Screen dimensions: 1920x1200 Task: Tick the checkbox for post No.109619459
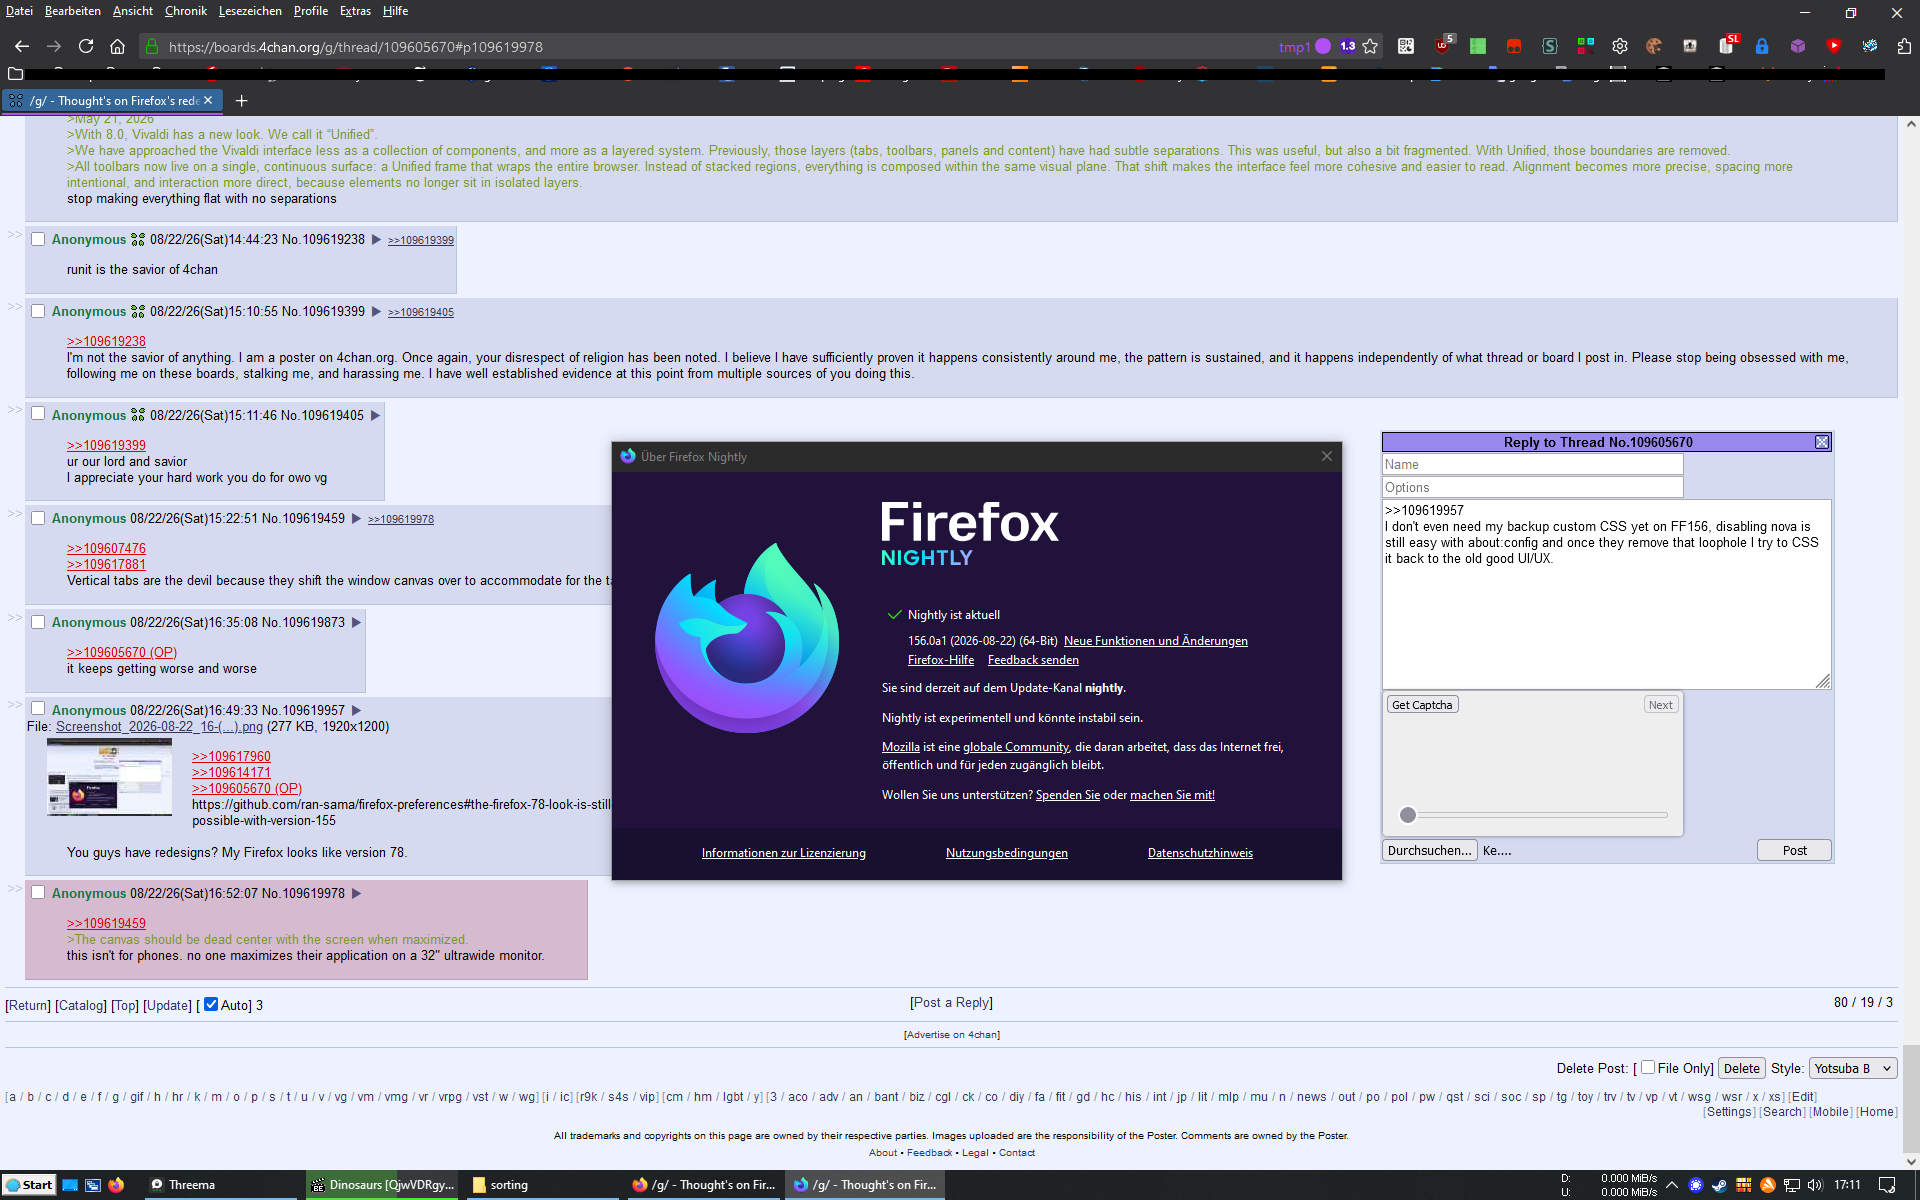click(38, 518)
